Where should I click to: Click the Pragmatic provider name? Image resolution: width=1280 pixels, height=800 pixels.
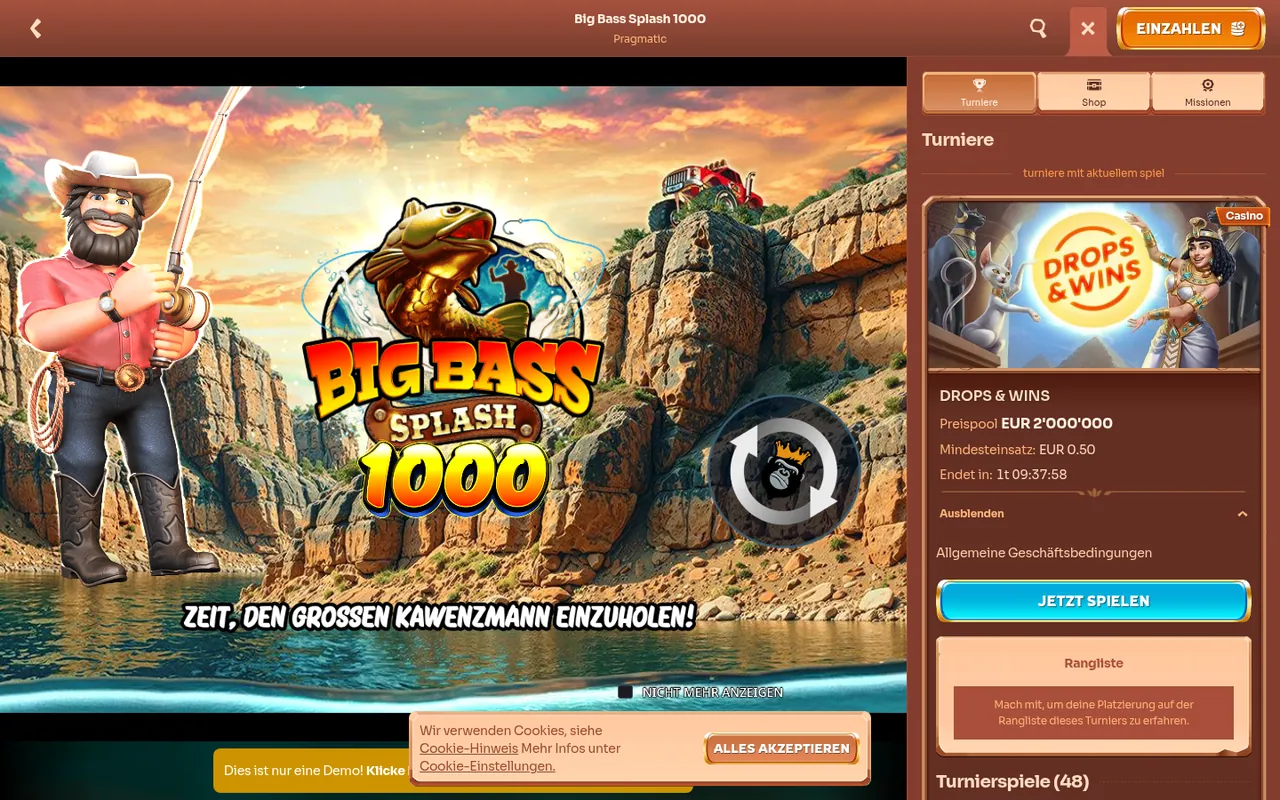coord(640,39)
